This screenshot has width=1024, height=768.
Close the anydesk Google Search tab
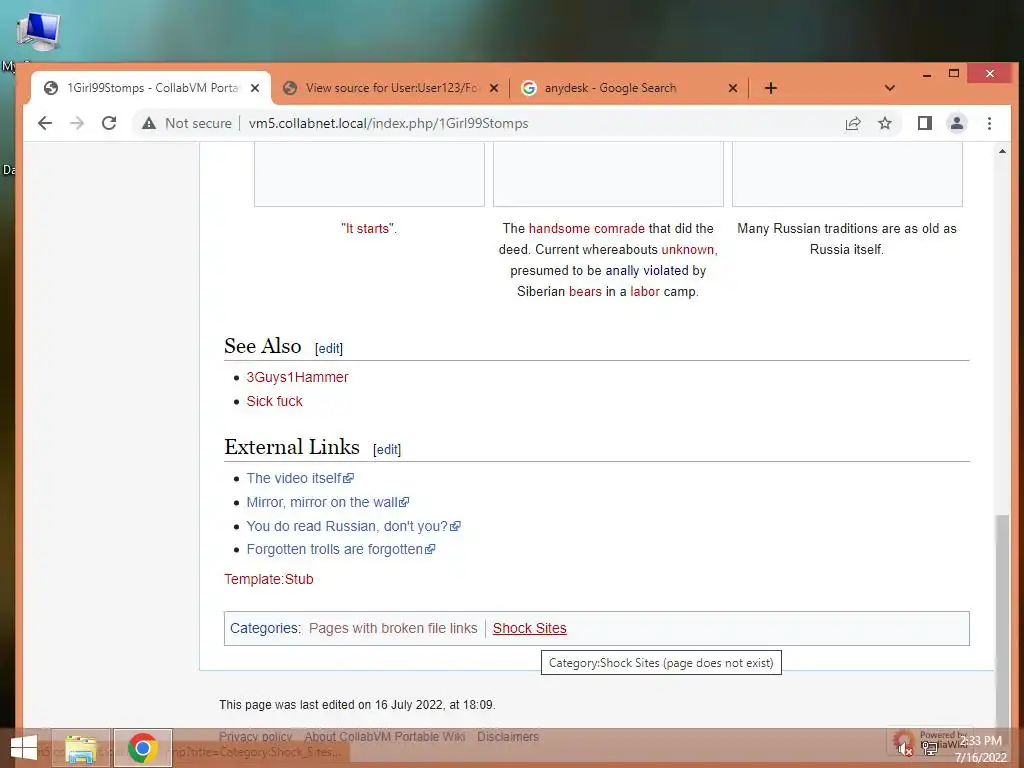pyautogui.click(x=733, y=88)
